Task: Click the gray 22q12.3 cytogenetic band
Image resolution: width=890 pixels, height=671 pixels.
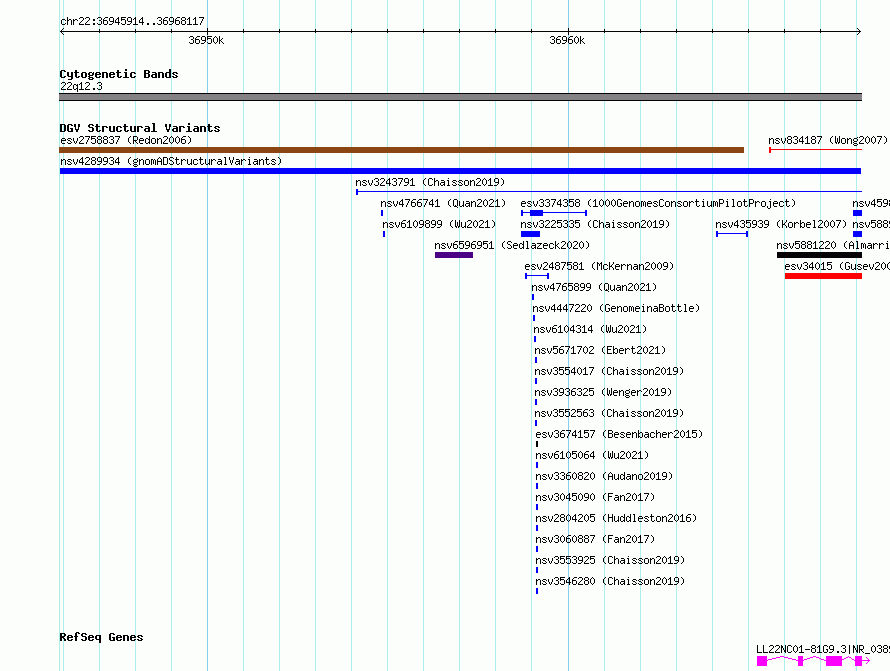Action: [460, 97]
